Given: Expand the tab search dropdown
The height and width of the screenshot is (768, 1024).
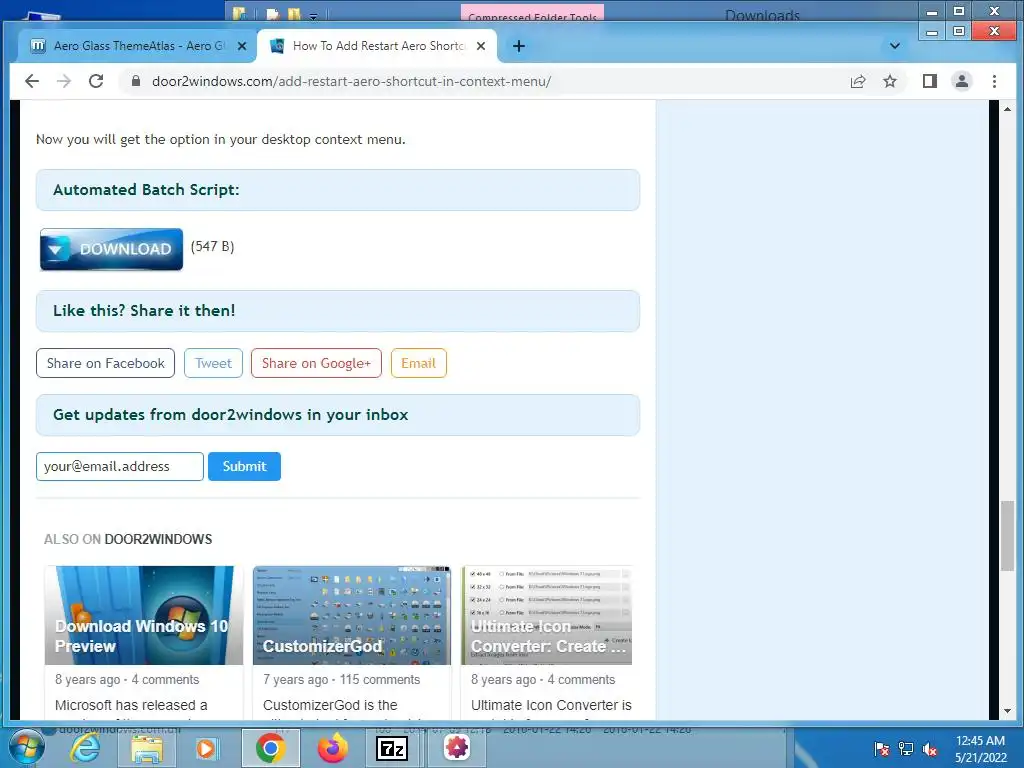Looking at the screenshot, I should click(895, 46).
